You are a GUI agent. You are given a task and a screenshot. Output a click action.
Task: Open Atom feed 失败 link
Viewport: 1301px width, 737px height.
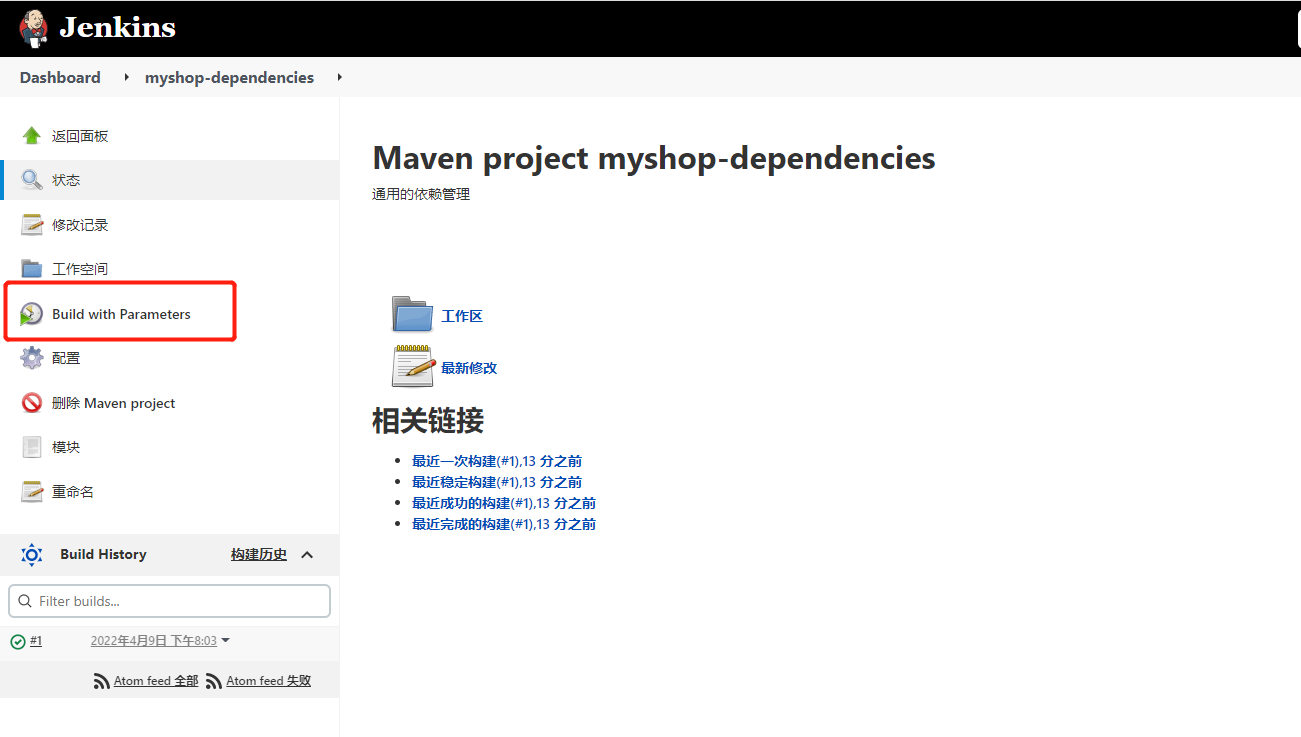click(x=269, y=681)
